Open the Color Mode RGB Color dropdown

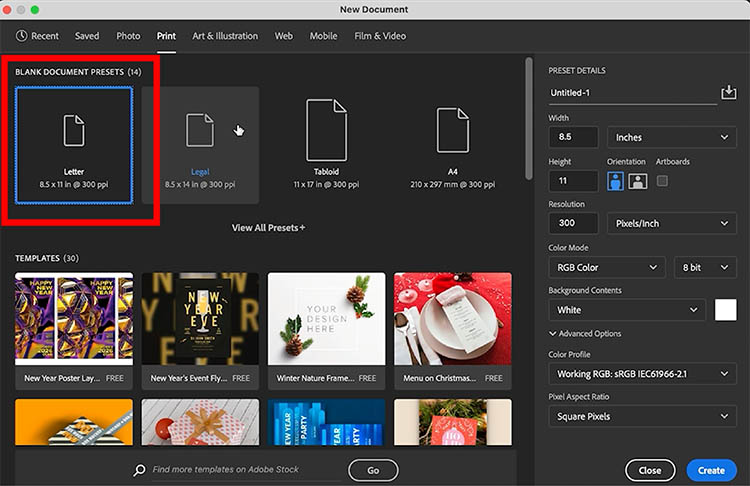pyautogui.click(x=606, y=267)
